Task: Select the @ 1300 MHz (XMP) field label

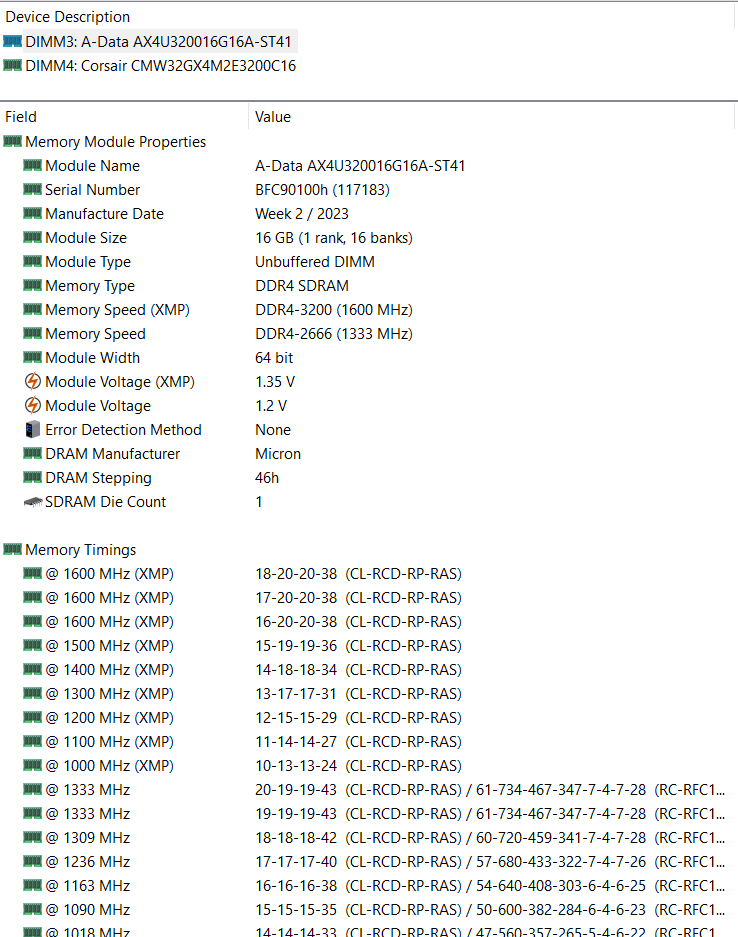Action: (109, 694)
